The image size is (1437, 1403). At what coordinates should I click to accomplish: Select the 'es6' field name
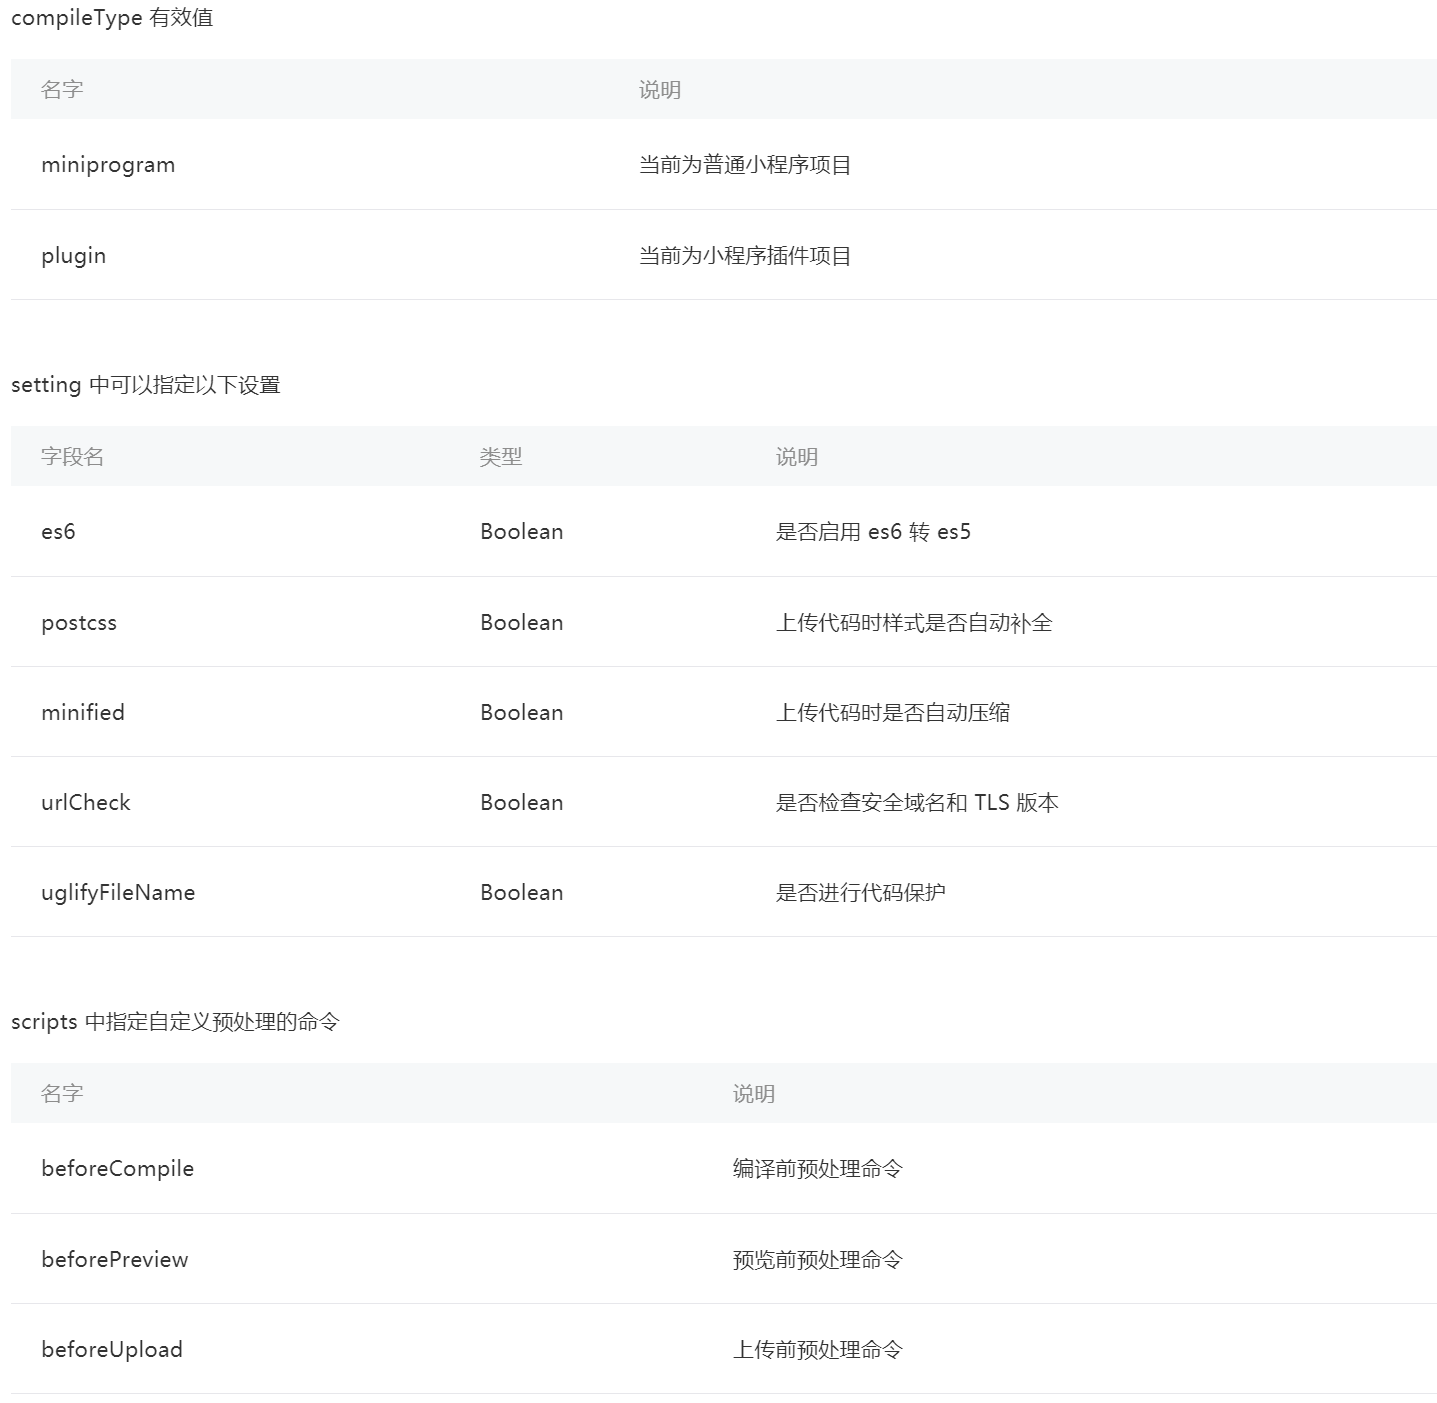(x=58, y=532)
